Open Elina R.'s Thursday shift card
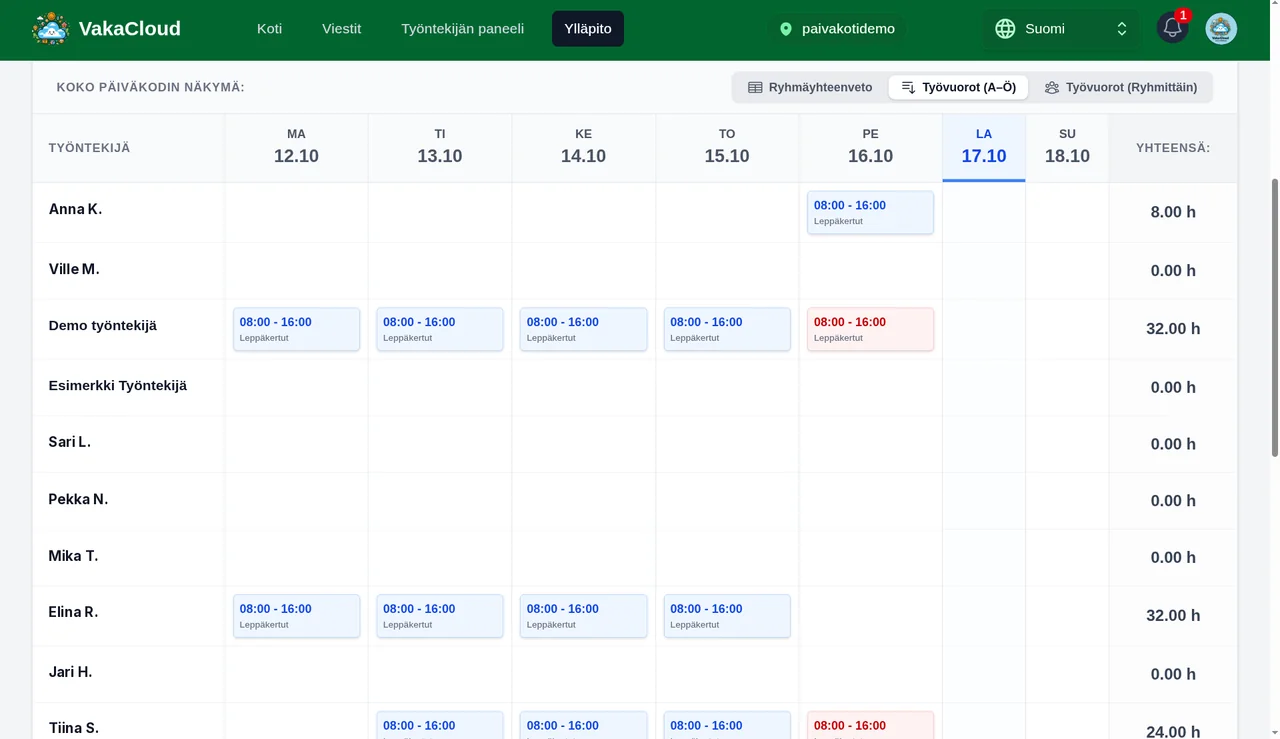This screenshot has width=1280, height=739. click(727, 616)
